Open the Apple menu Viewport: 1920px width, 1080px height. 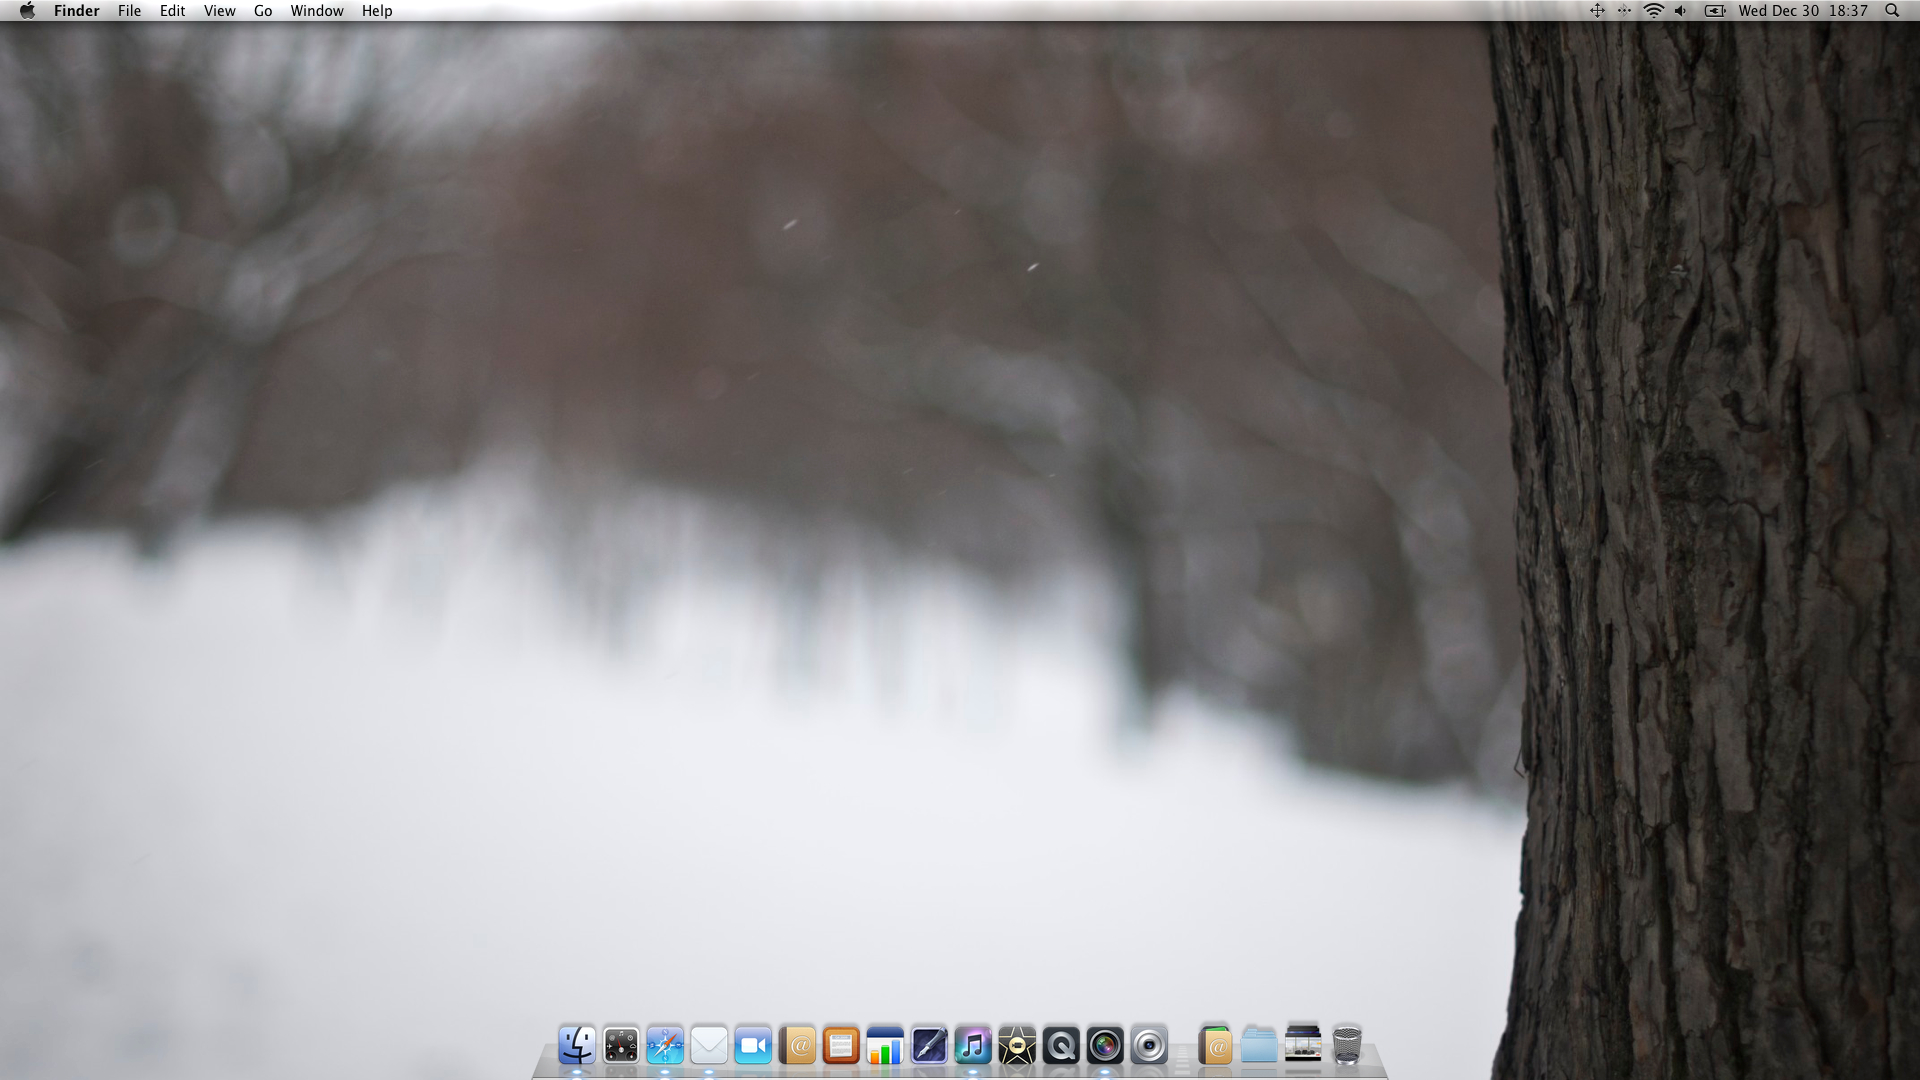27,11
